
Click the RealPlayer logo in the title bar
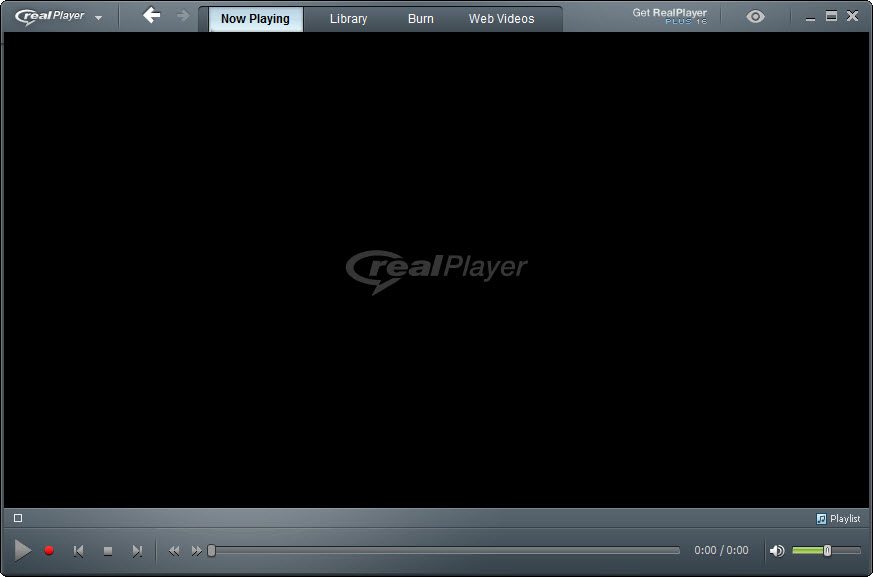point(50,17)
